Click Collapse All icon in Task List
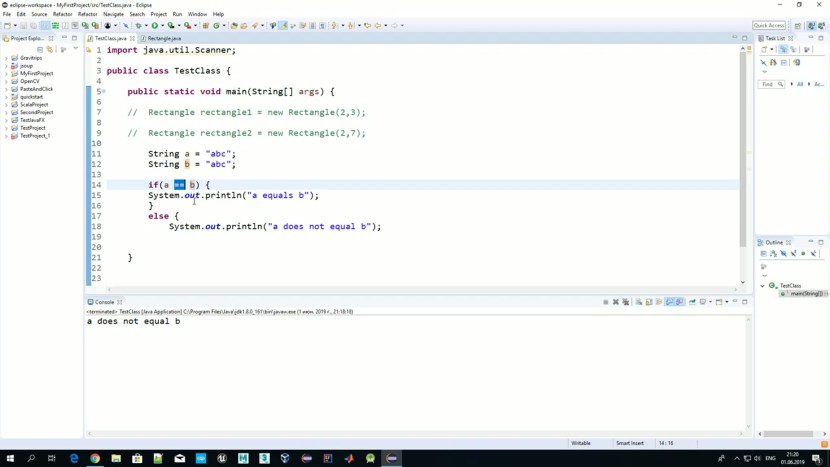 [x=784, y=62]
